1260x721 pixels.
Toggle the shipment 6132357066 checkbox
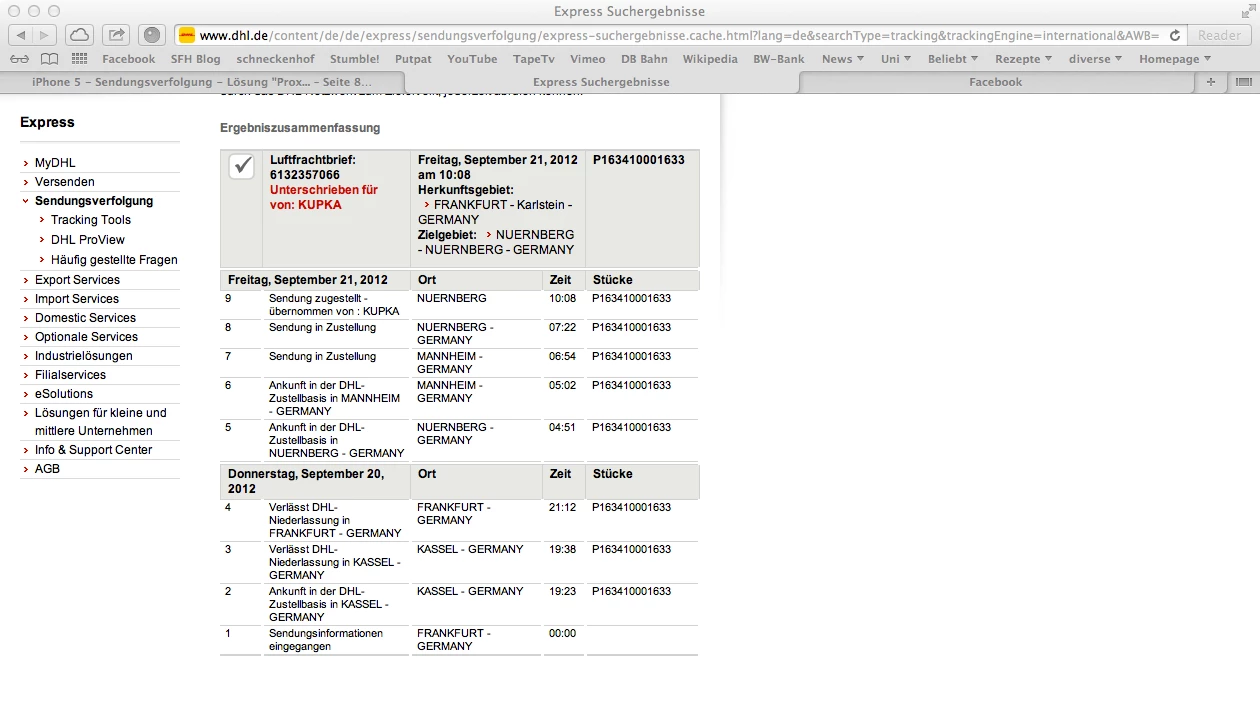[x=241, y=166]
